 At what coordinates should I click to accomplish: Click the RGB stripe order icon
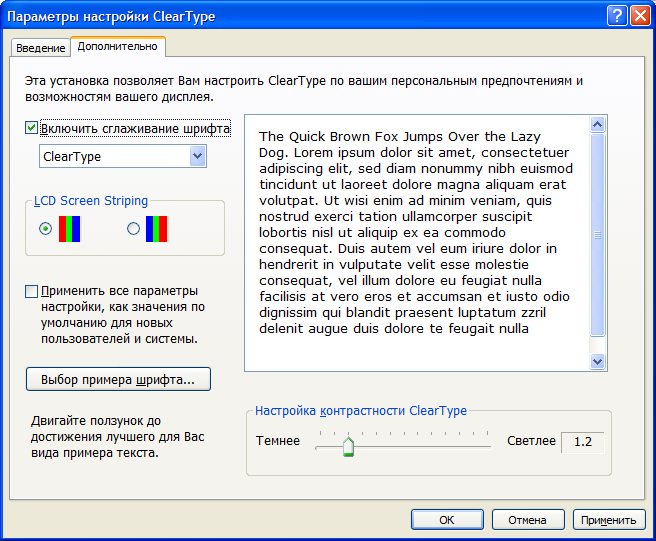[x=69, y=229]
